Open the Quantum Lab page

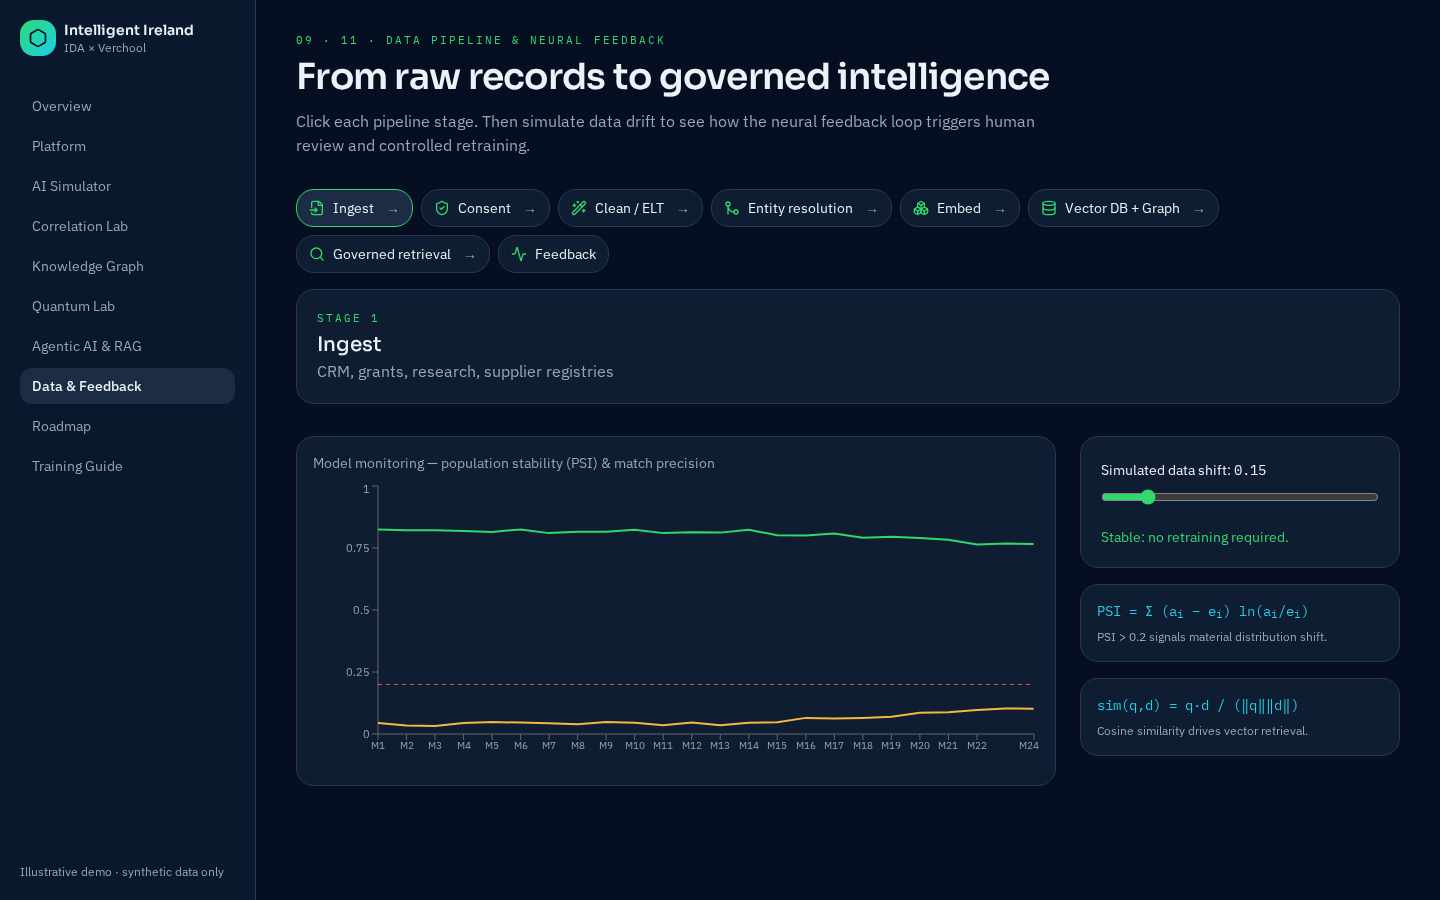[x=127, y=306]
